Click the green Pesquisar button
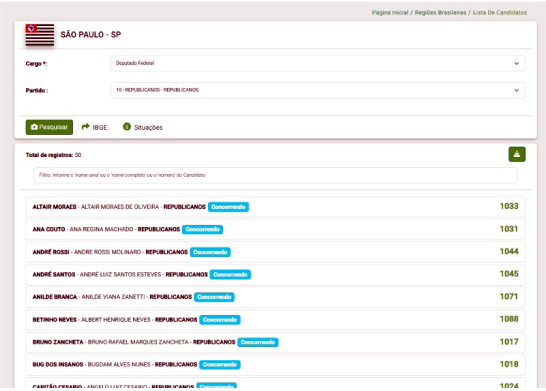The width and height of the screenshot is (546, 391). click(49, 127)
